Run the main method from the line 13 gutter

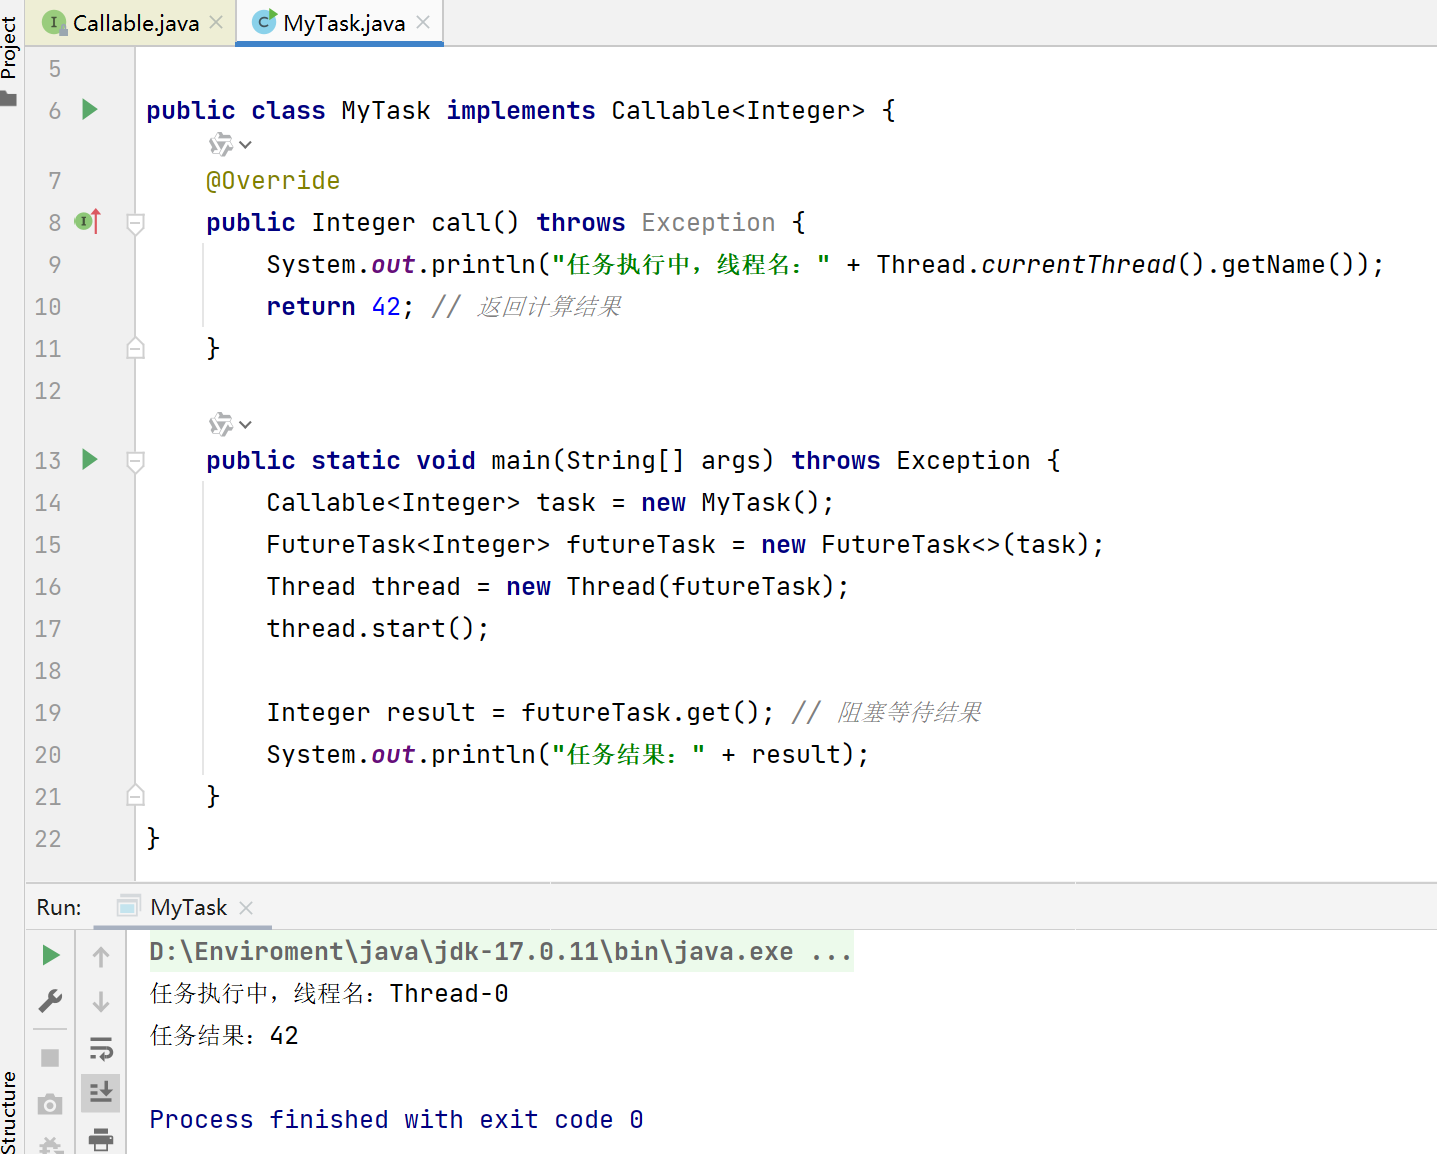[90, 459]
